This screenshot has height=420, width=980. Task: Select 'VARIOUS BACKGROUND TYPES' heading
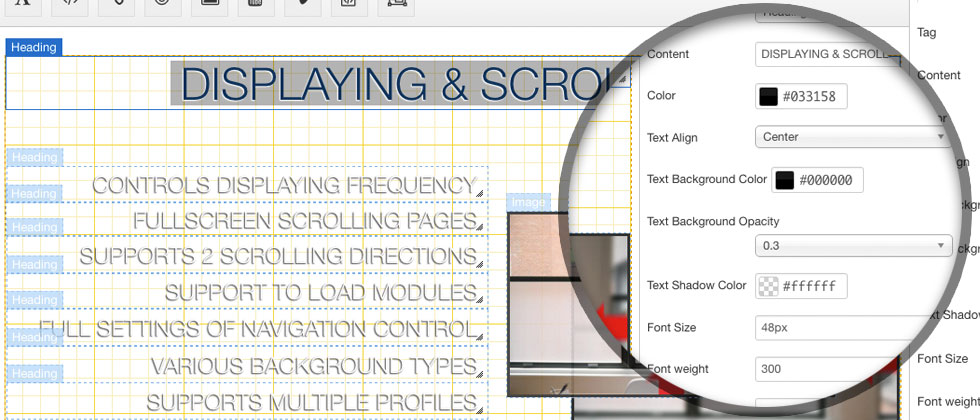coord(313,366)
